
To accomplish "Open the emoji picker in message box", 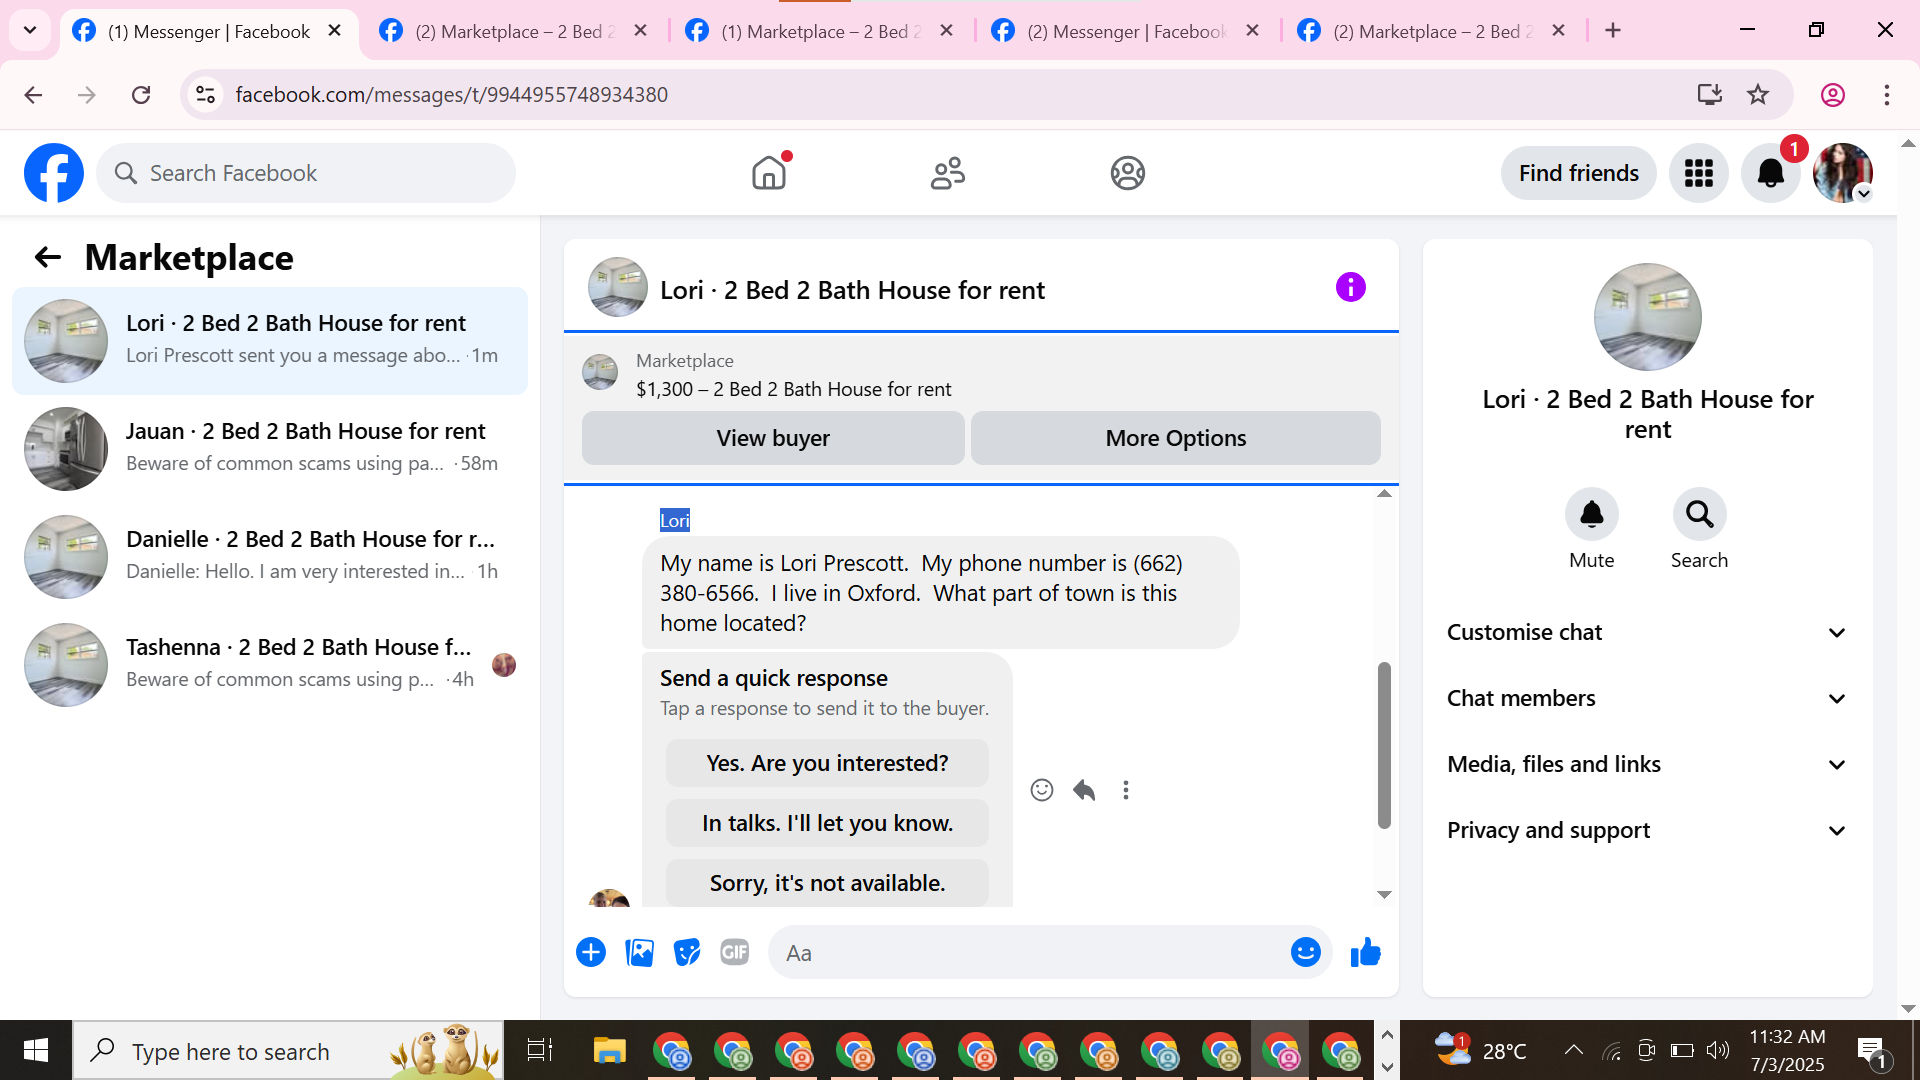I will (x=1305, y=953).
